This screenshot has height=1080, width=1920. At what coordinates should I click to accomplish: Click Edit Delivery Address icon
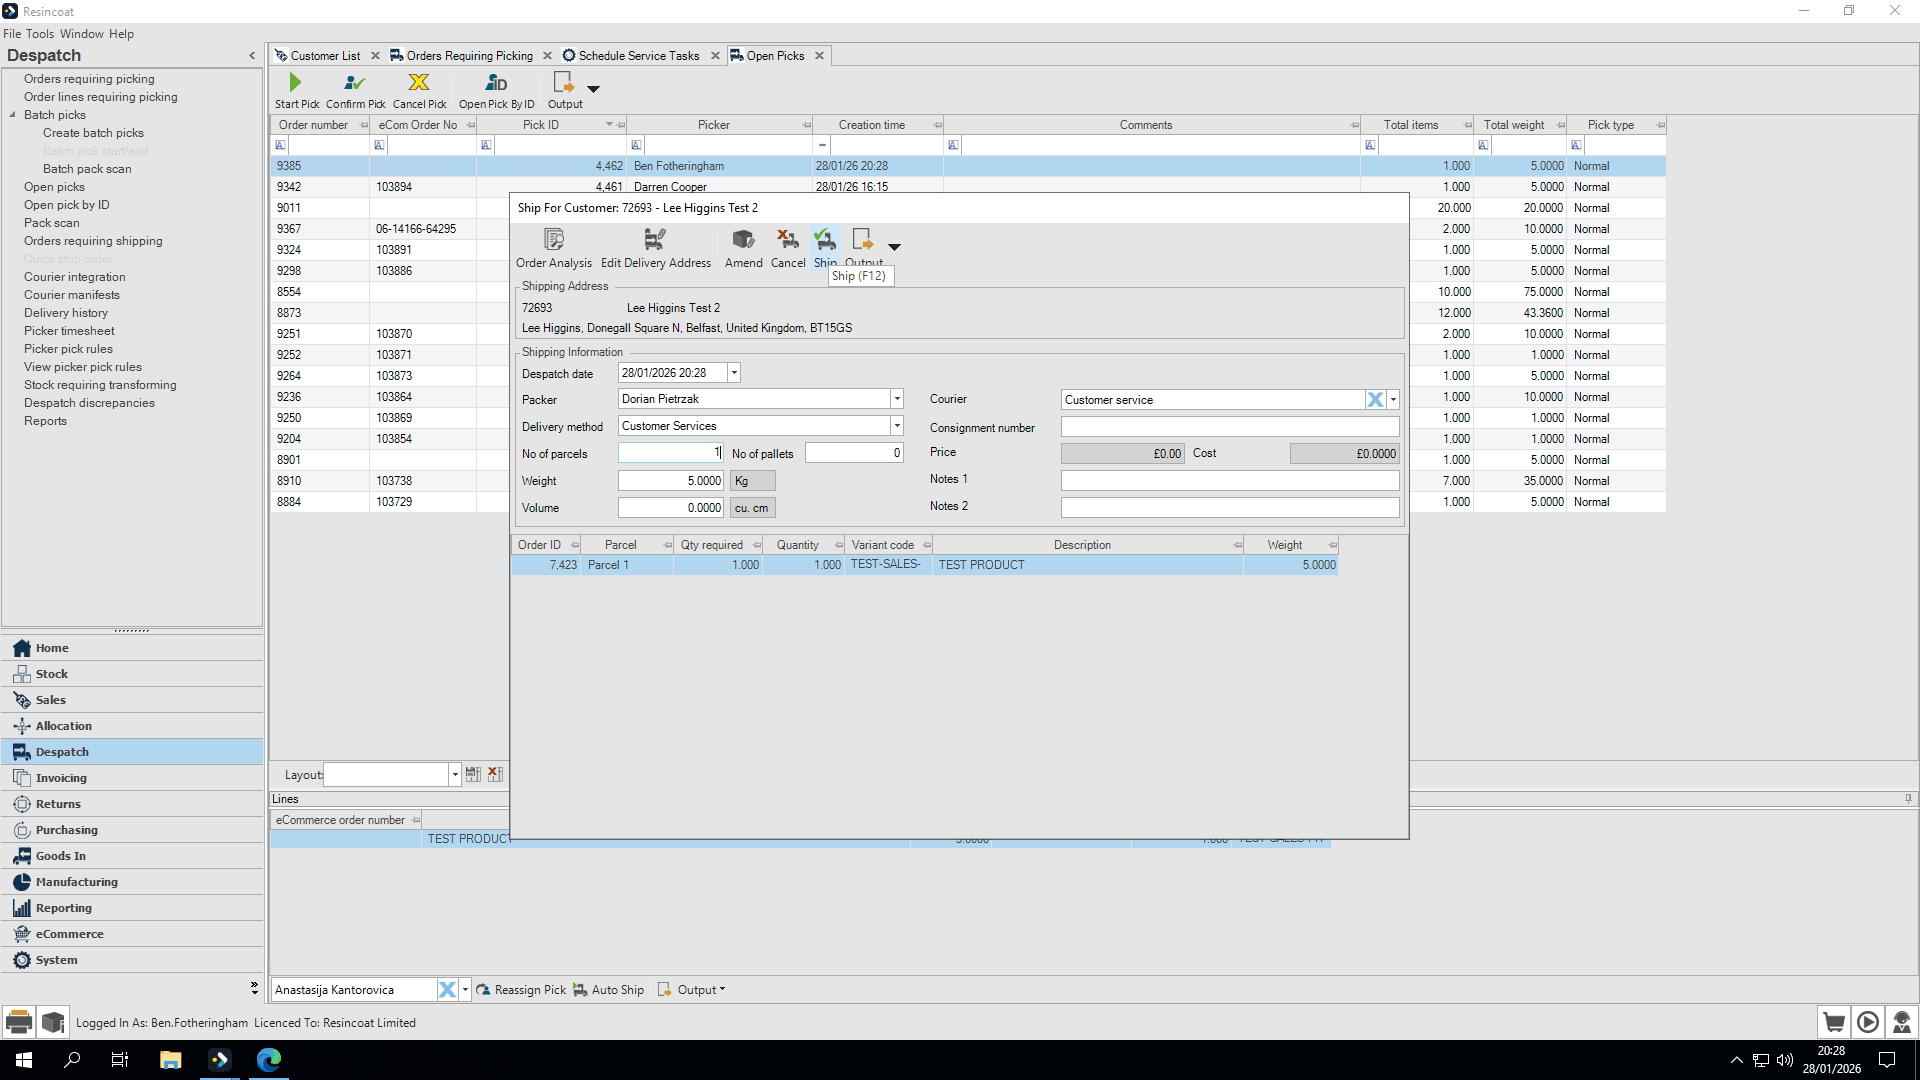[x=655, y=240]
